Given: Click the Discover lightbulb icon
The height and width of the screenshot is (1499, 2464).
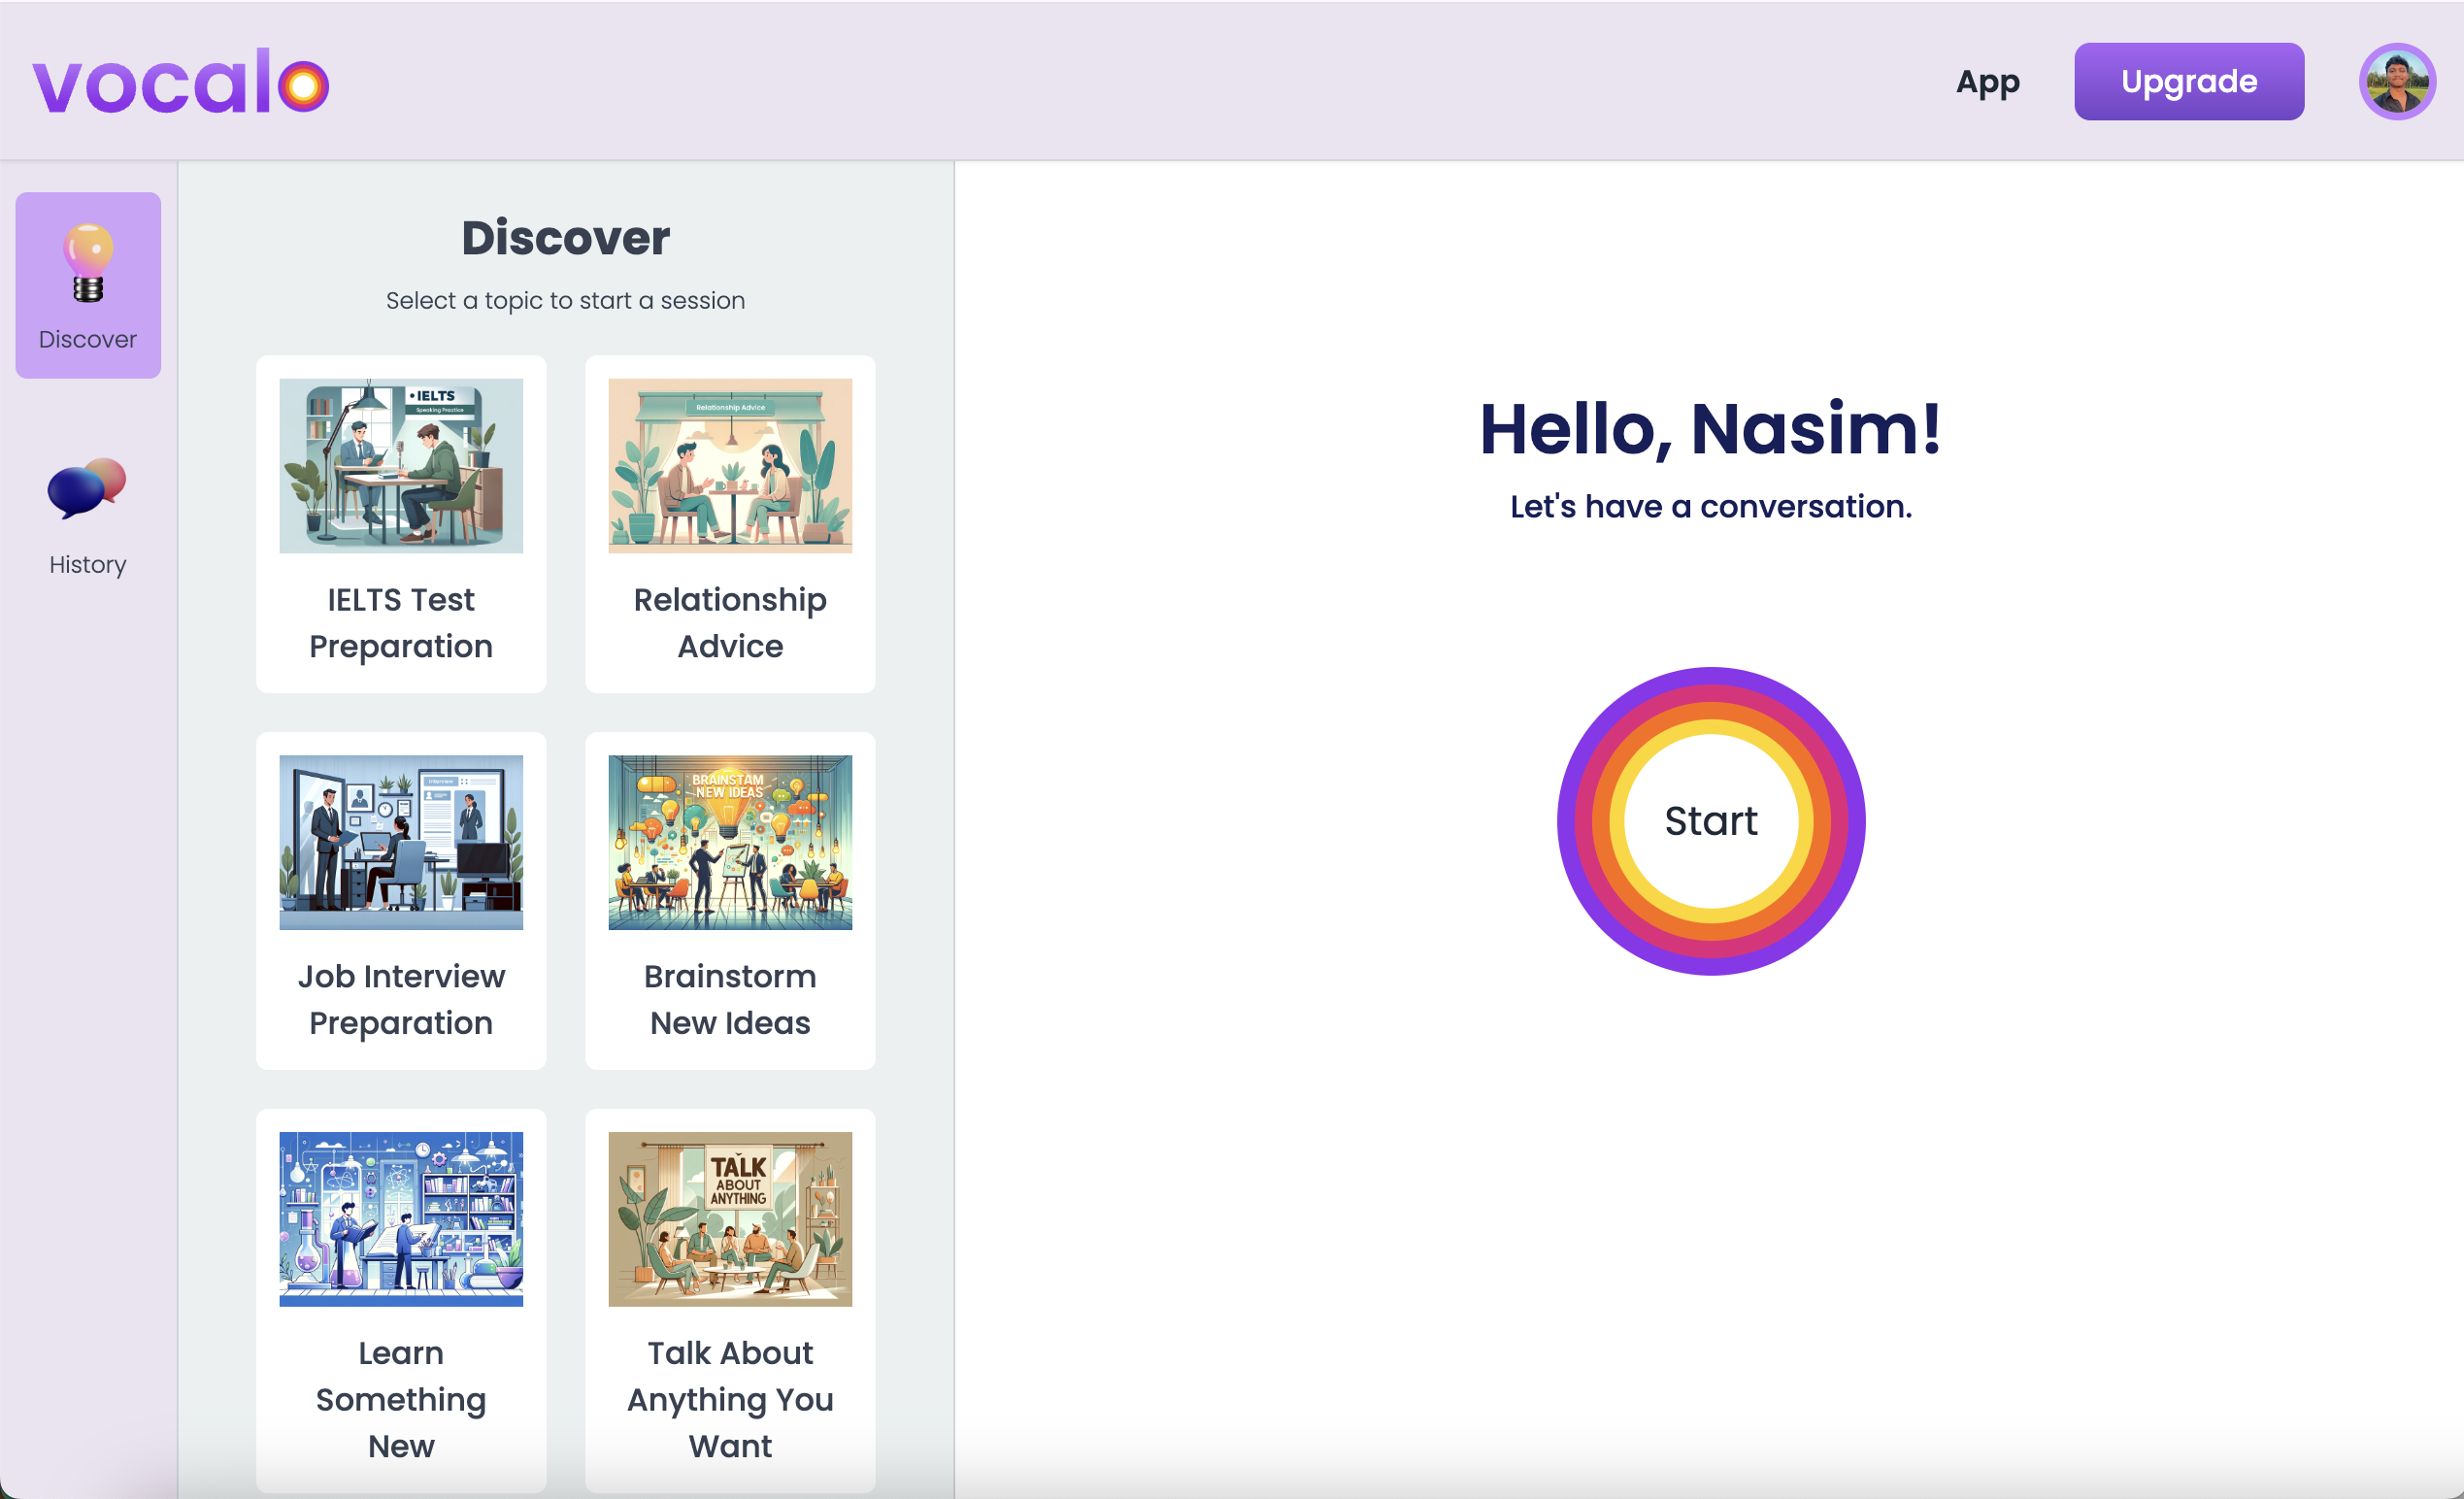Looking at the screenshot, I should click(x=88, y=263).
